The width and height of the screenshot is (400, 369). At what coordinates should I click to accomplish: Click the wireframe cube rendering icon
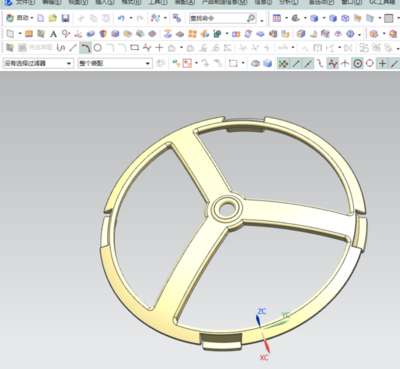[x=345, y=18]
